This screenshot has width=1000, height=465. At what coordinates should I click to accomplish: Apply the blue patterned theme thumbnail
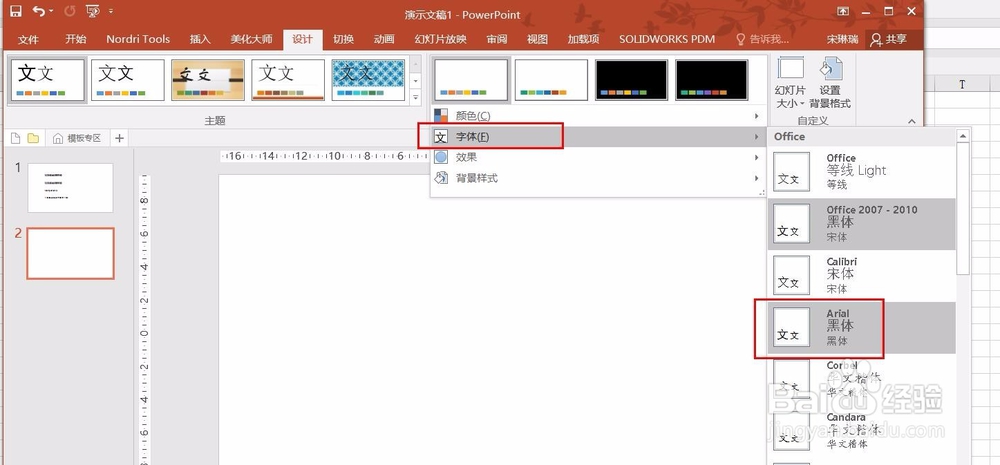pos(369,80)
